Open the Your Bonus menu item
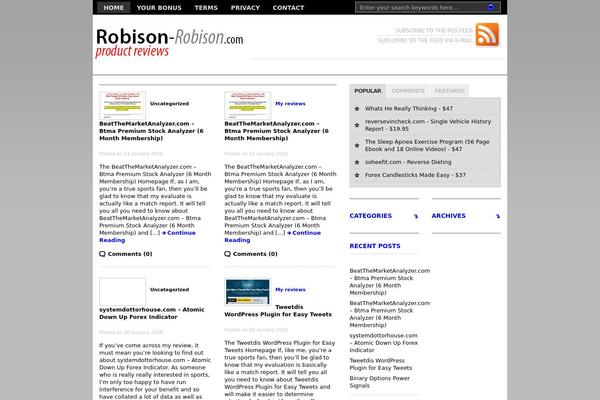The image size is (600, 400). (159, 7)
